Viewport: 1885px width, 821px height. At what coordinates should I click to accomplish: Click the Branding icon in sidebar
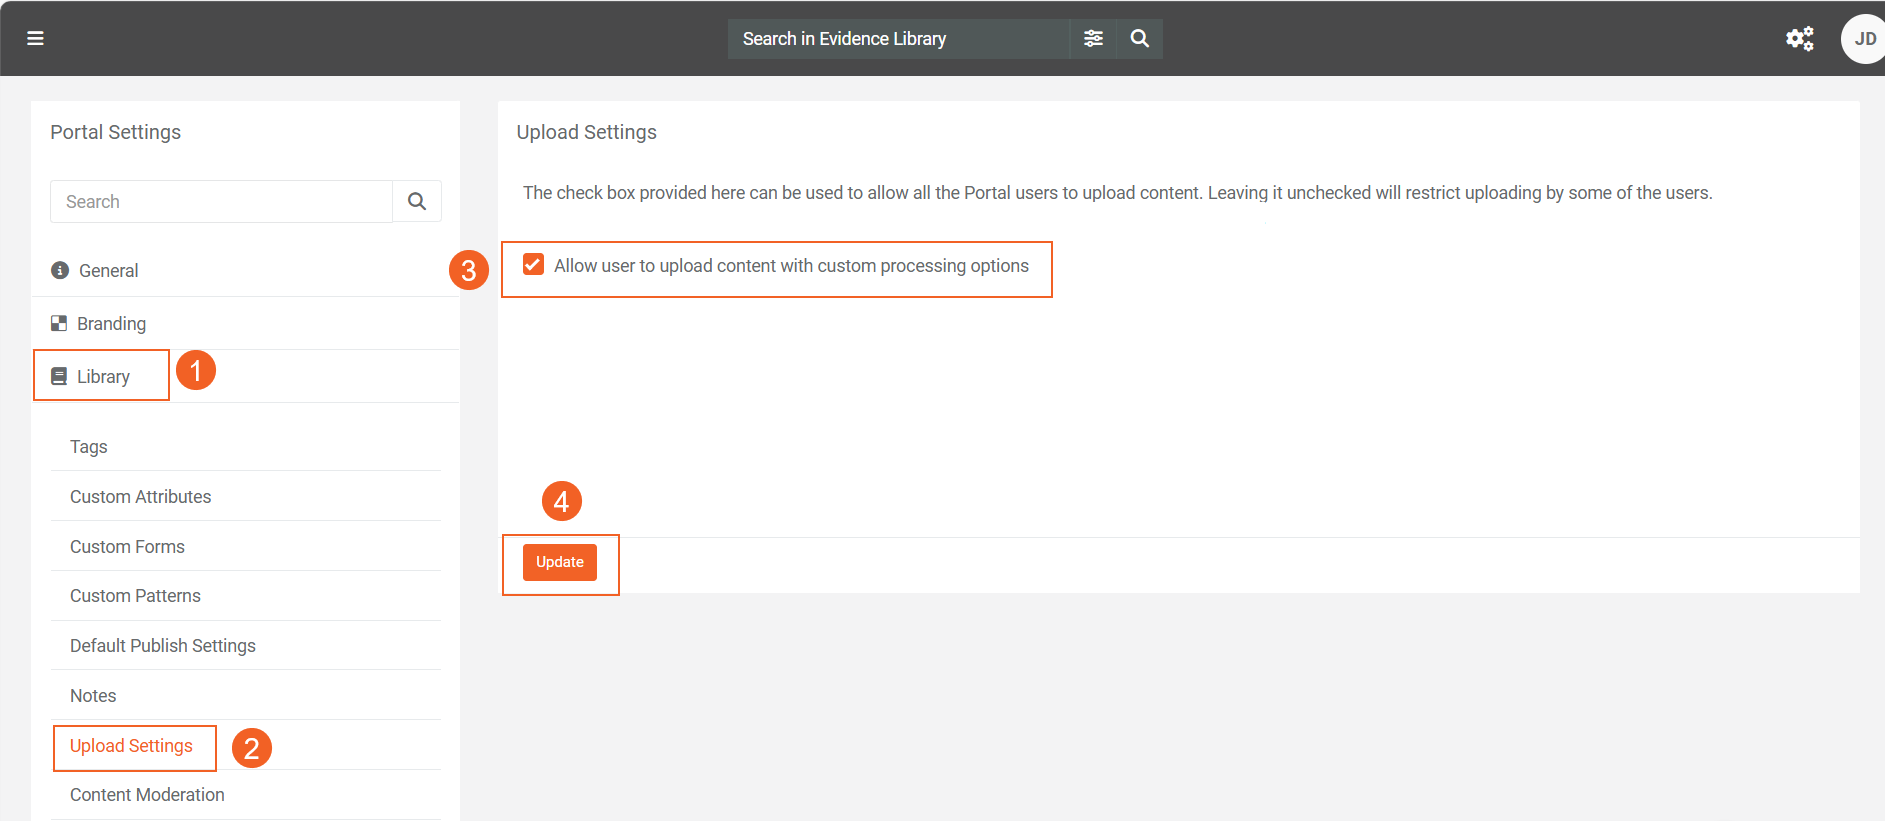click(59, 323)
